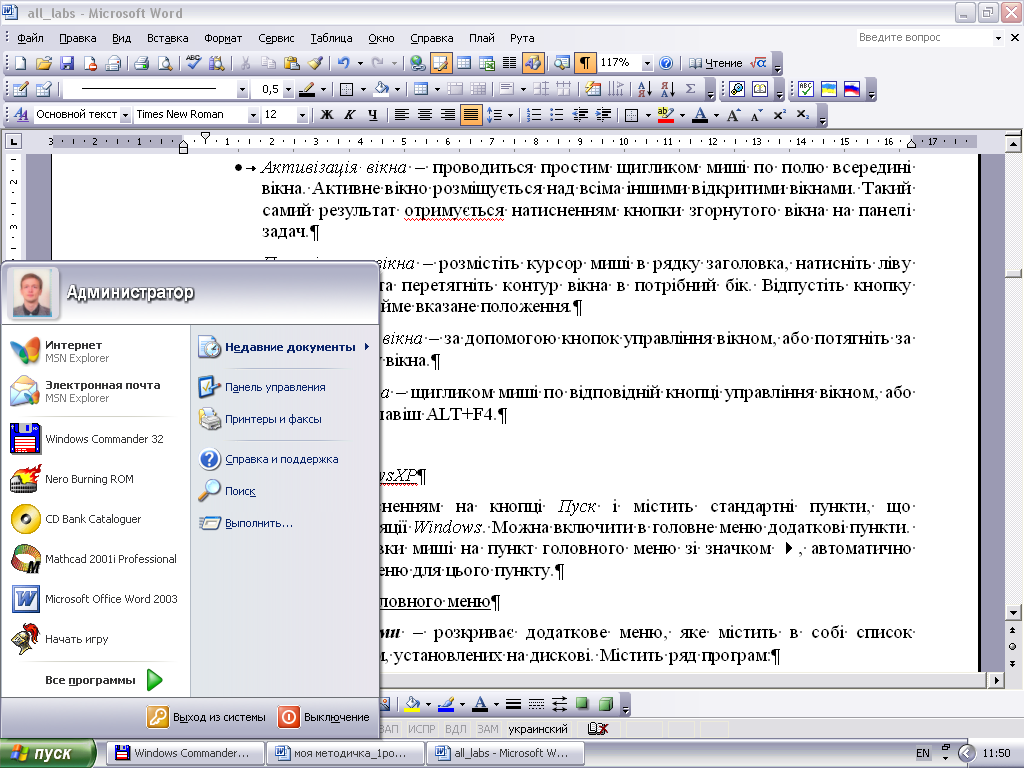Open the style Основной текст dropdown

coord(125,115)
